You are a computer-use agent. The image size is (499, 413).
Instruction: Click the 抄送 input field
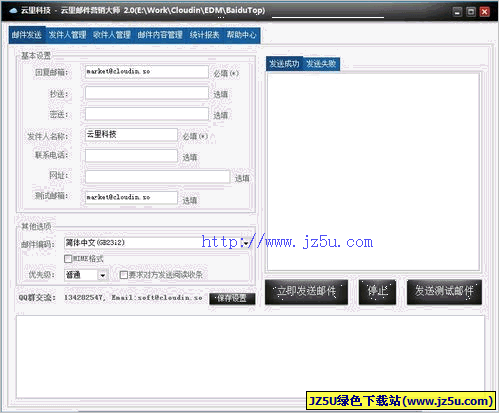(147, 93)
